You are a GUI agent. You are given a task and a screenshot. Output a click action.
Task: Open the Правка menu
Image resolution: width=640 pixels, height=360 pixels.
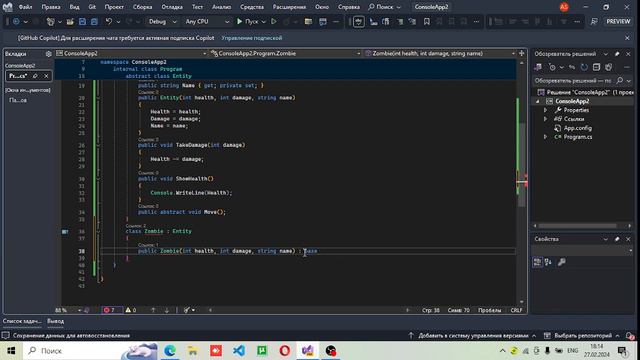point(51,7)
